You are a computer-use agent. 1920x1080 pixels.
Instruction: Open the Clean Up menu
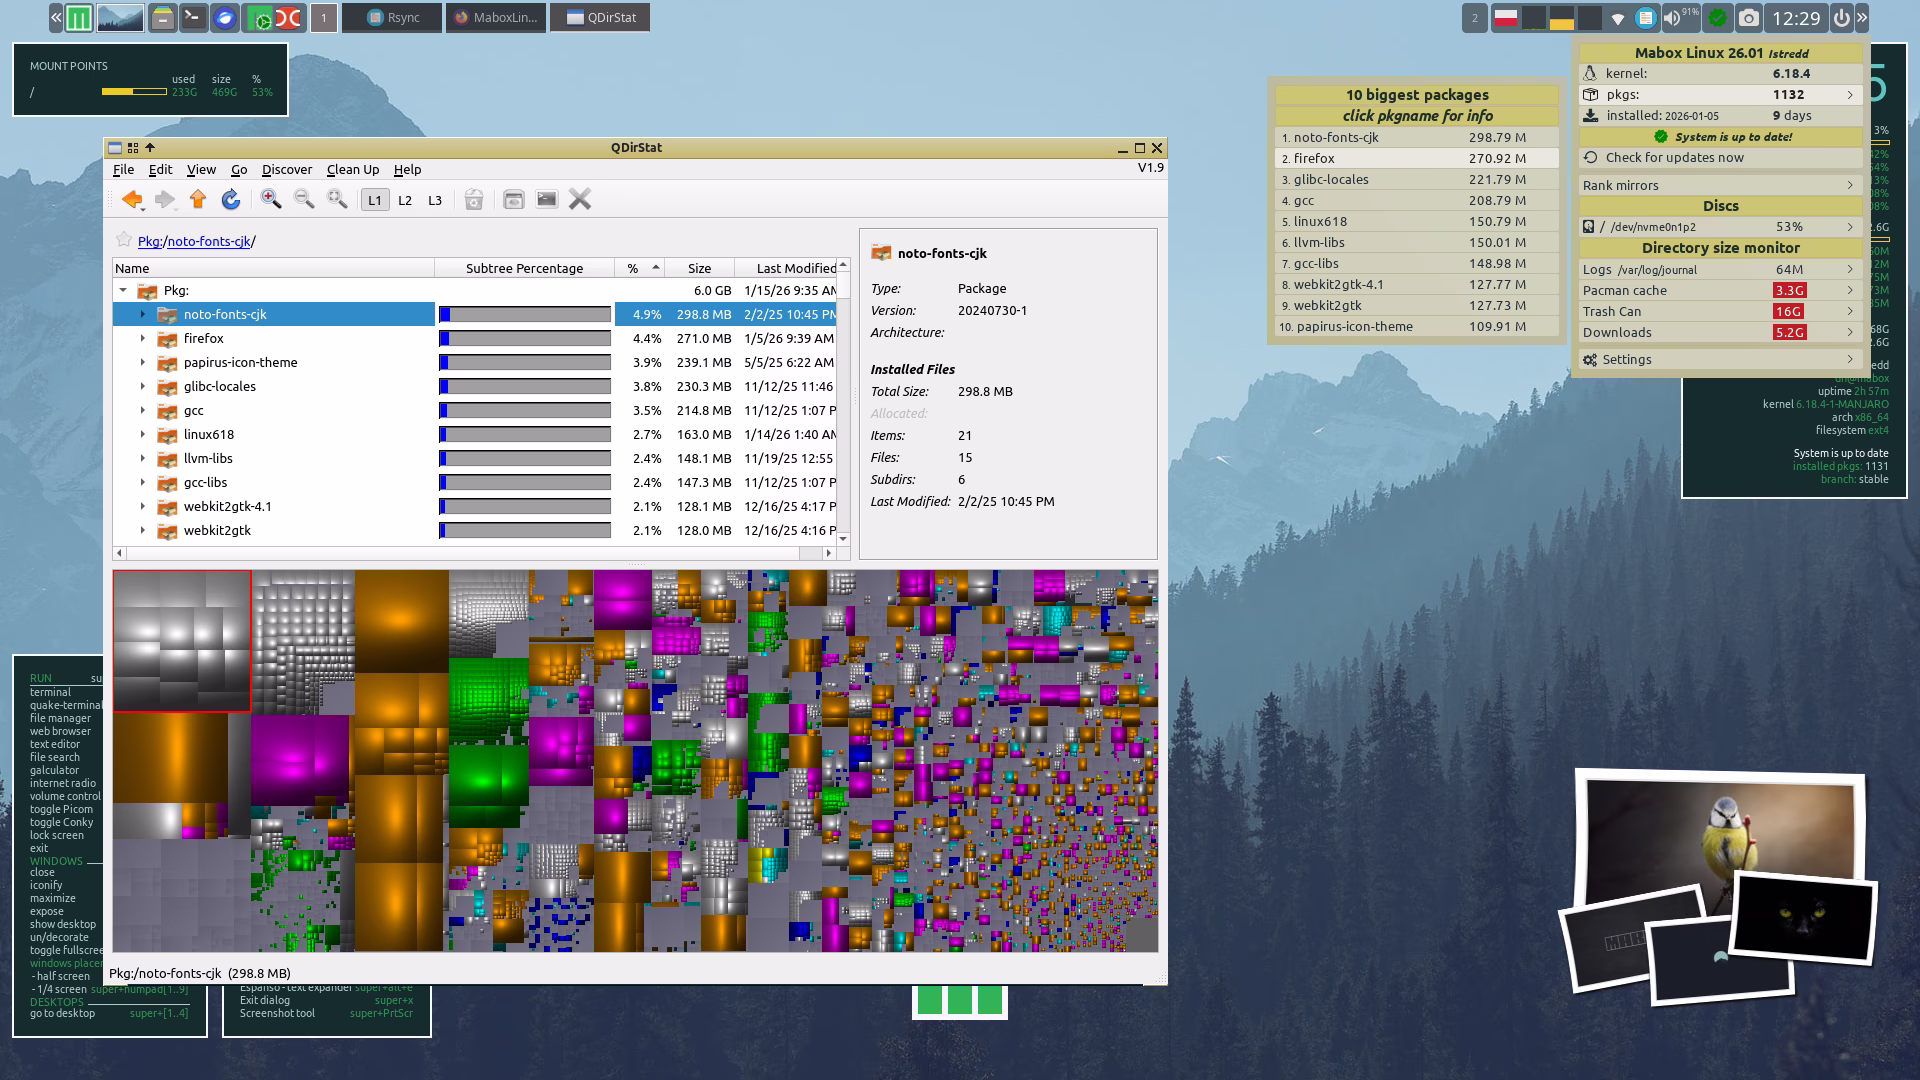pos(352,170)
